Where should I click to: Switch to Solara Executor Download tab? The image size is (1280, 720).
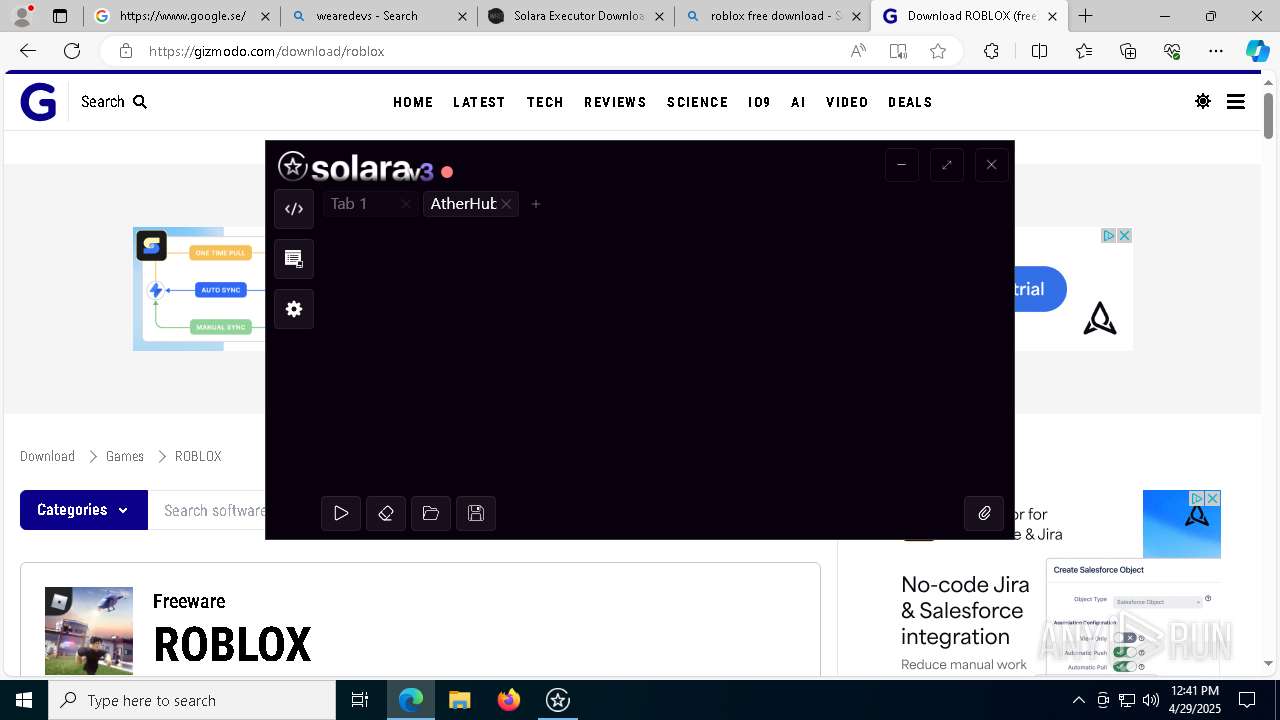(x=575, y=16)
